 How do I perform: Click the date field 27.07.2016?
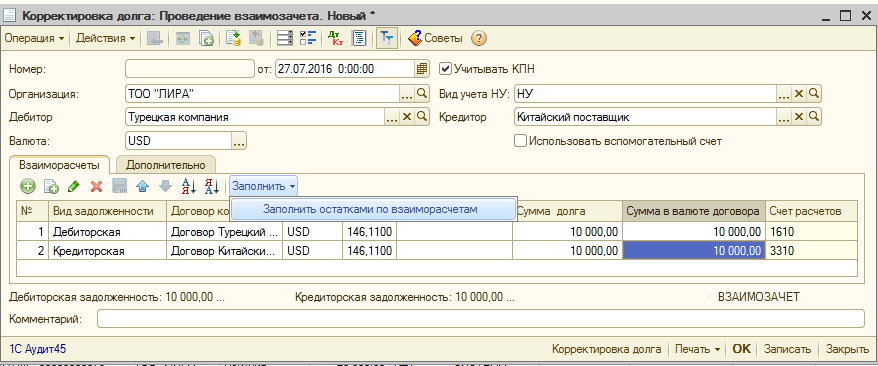click(x=345, y=69)
